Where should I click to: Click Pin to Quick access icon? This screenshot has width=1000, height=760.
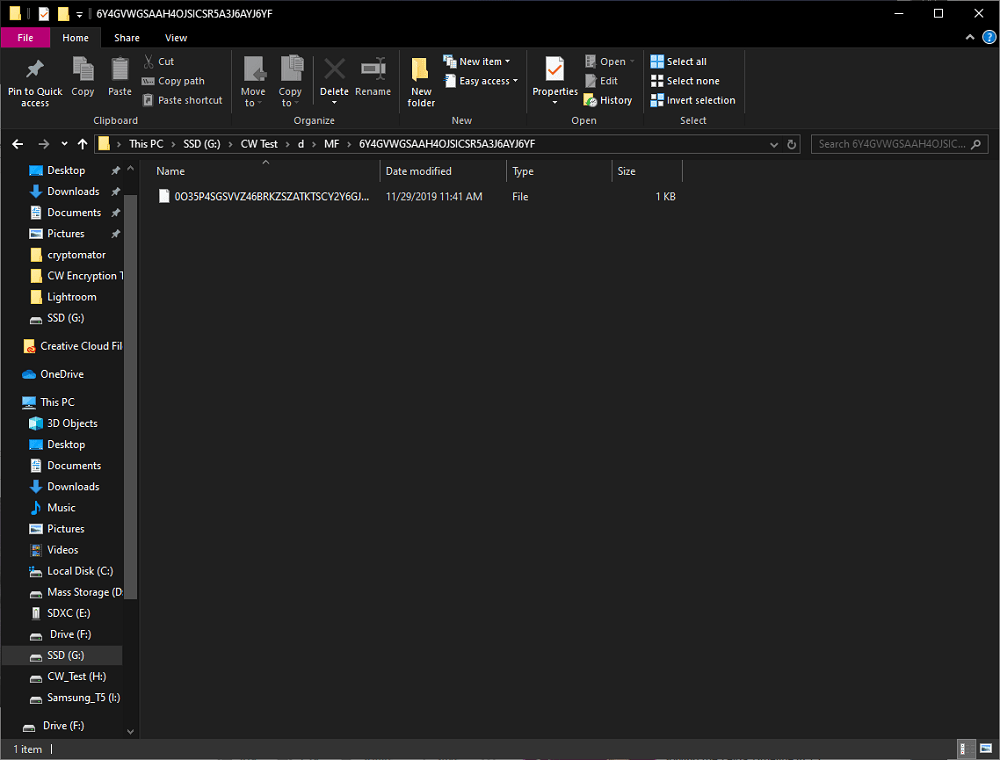click(x=34, y=69)
